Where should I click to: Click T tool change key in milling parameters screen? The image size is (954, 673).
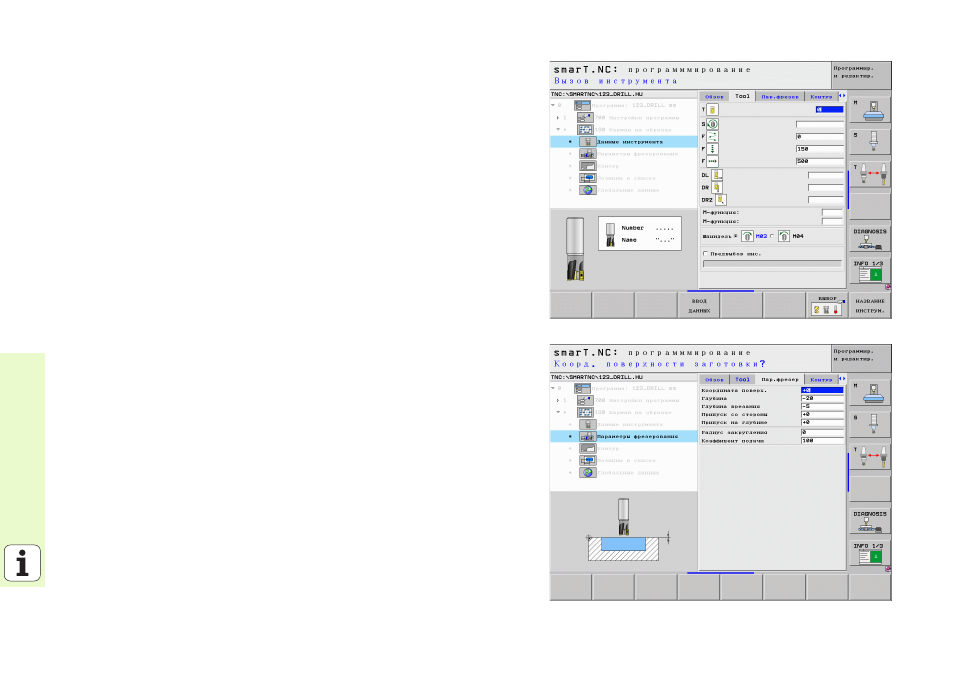(x=870, y=457)
